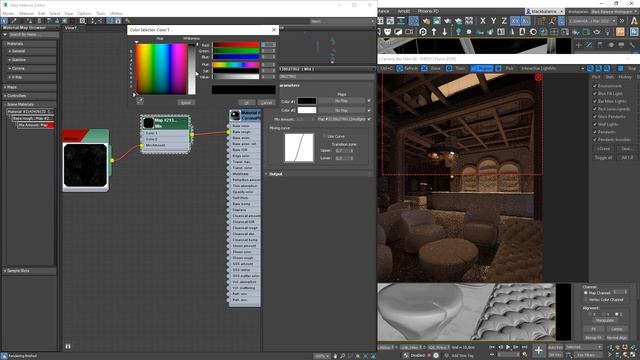Expand the Controllers category in browser
This screenshot has height=360, width=640.
(29, 96)
